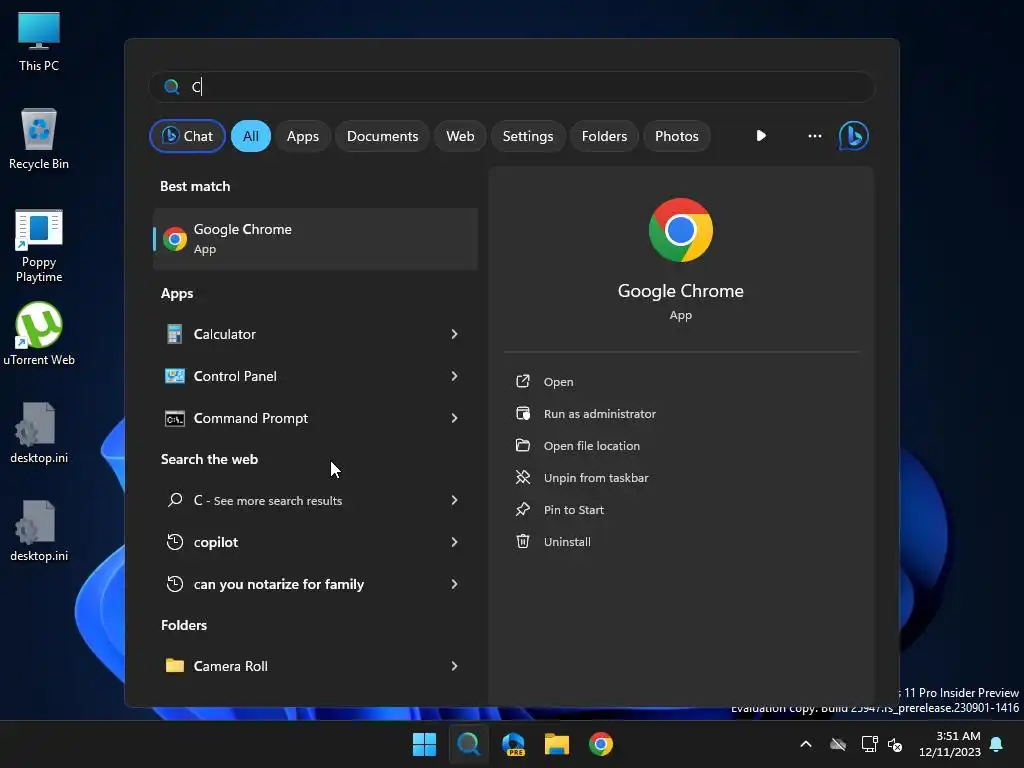This screenshot has height=768, width=1024.
Task: Expand 'C - See more search results' chevron
Action: pyautogui.click(x=455, y=500)
